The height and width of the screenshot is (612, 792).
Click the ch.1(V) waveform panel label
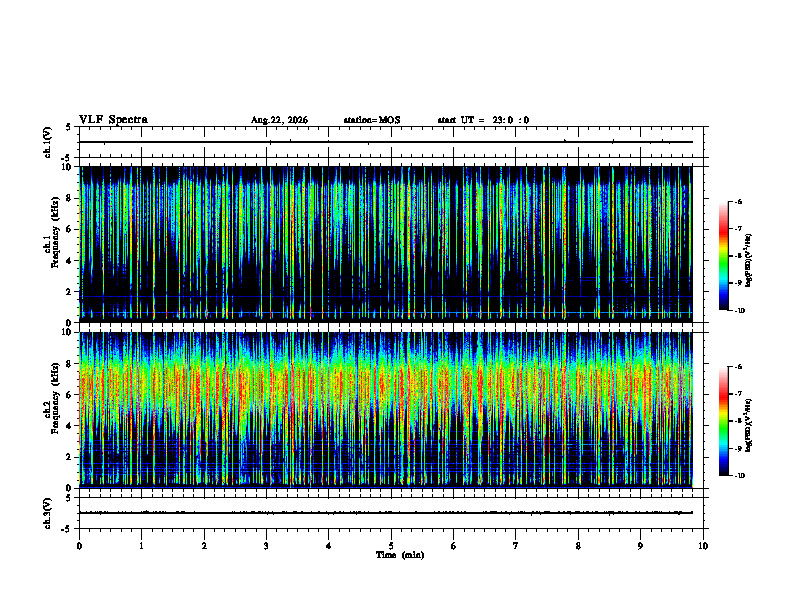pos(48,142)
